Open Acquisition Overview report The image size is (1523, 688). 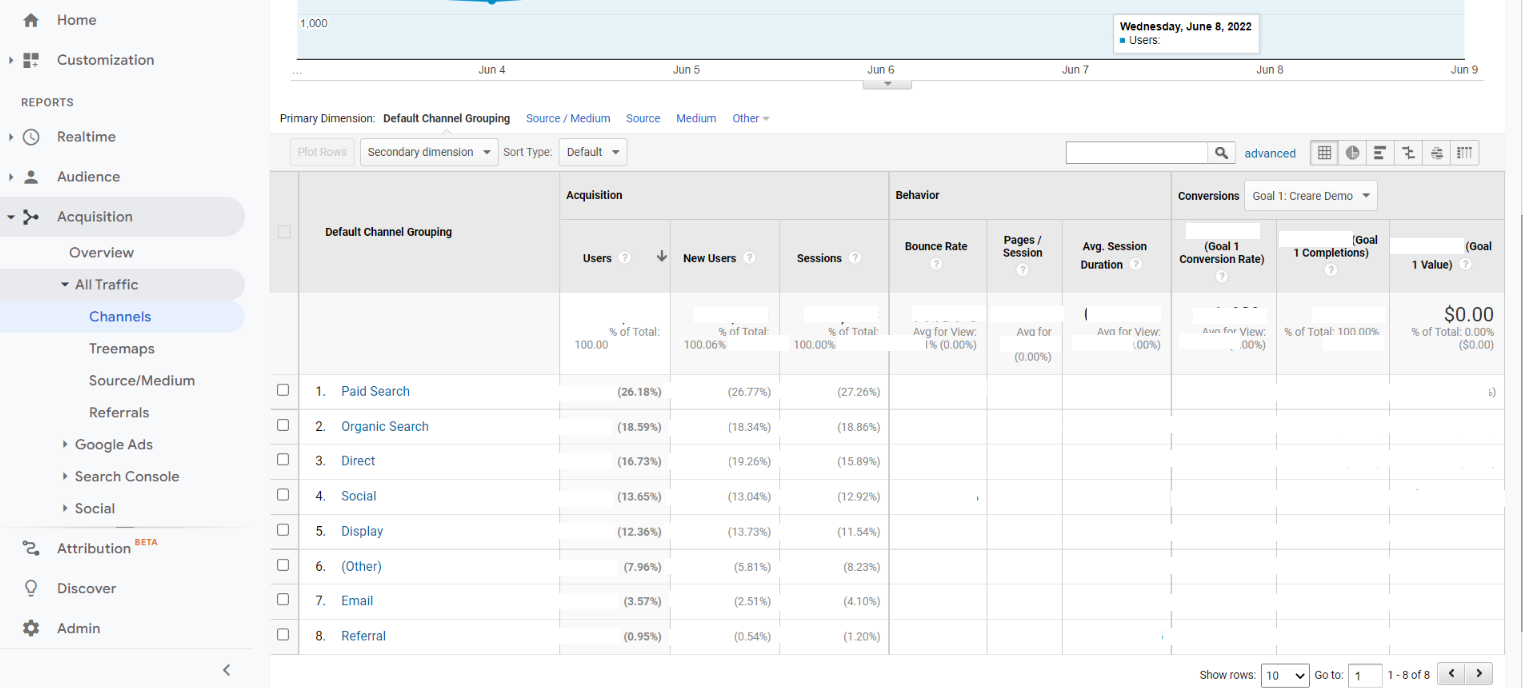tap(101, 253)
